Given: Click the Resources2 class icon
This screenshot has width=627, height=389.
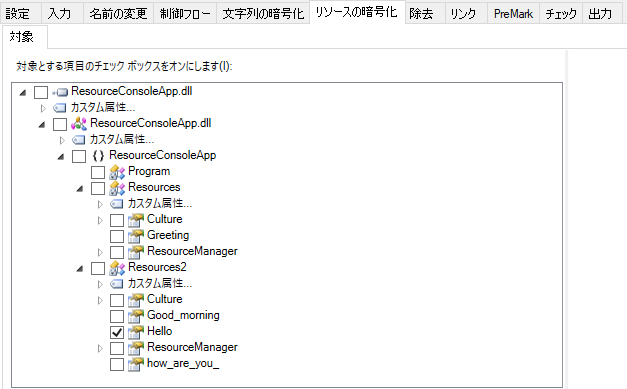Looking at the screenshot, I should point(117,268).
